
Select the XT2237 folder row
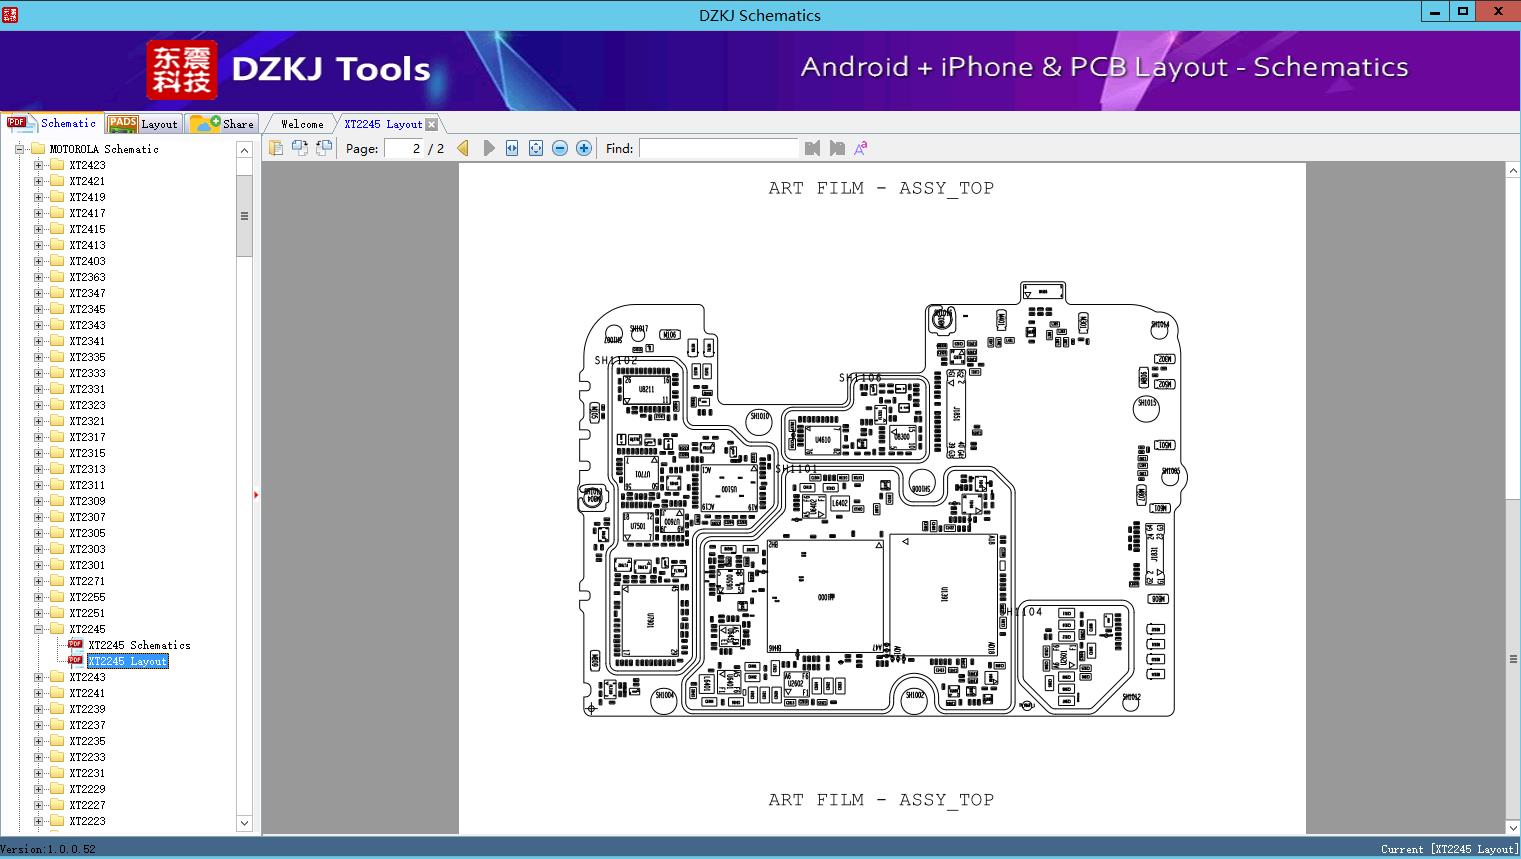click(87, 725)
